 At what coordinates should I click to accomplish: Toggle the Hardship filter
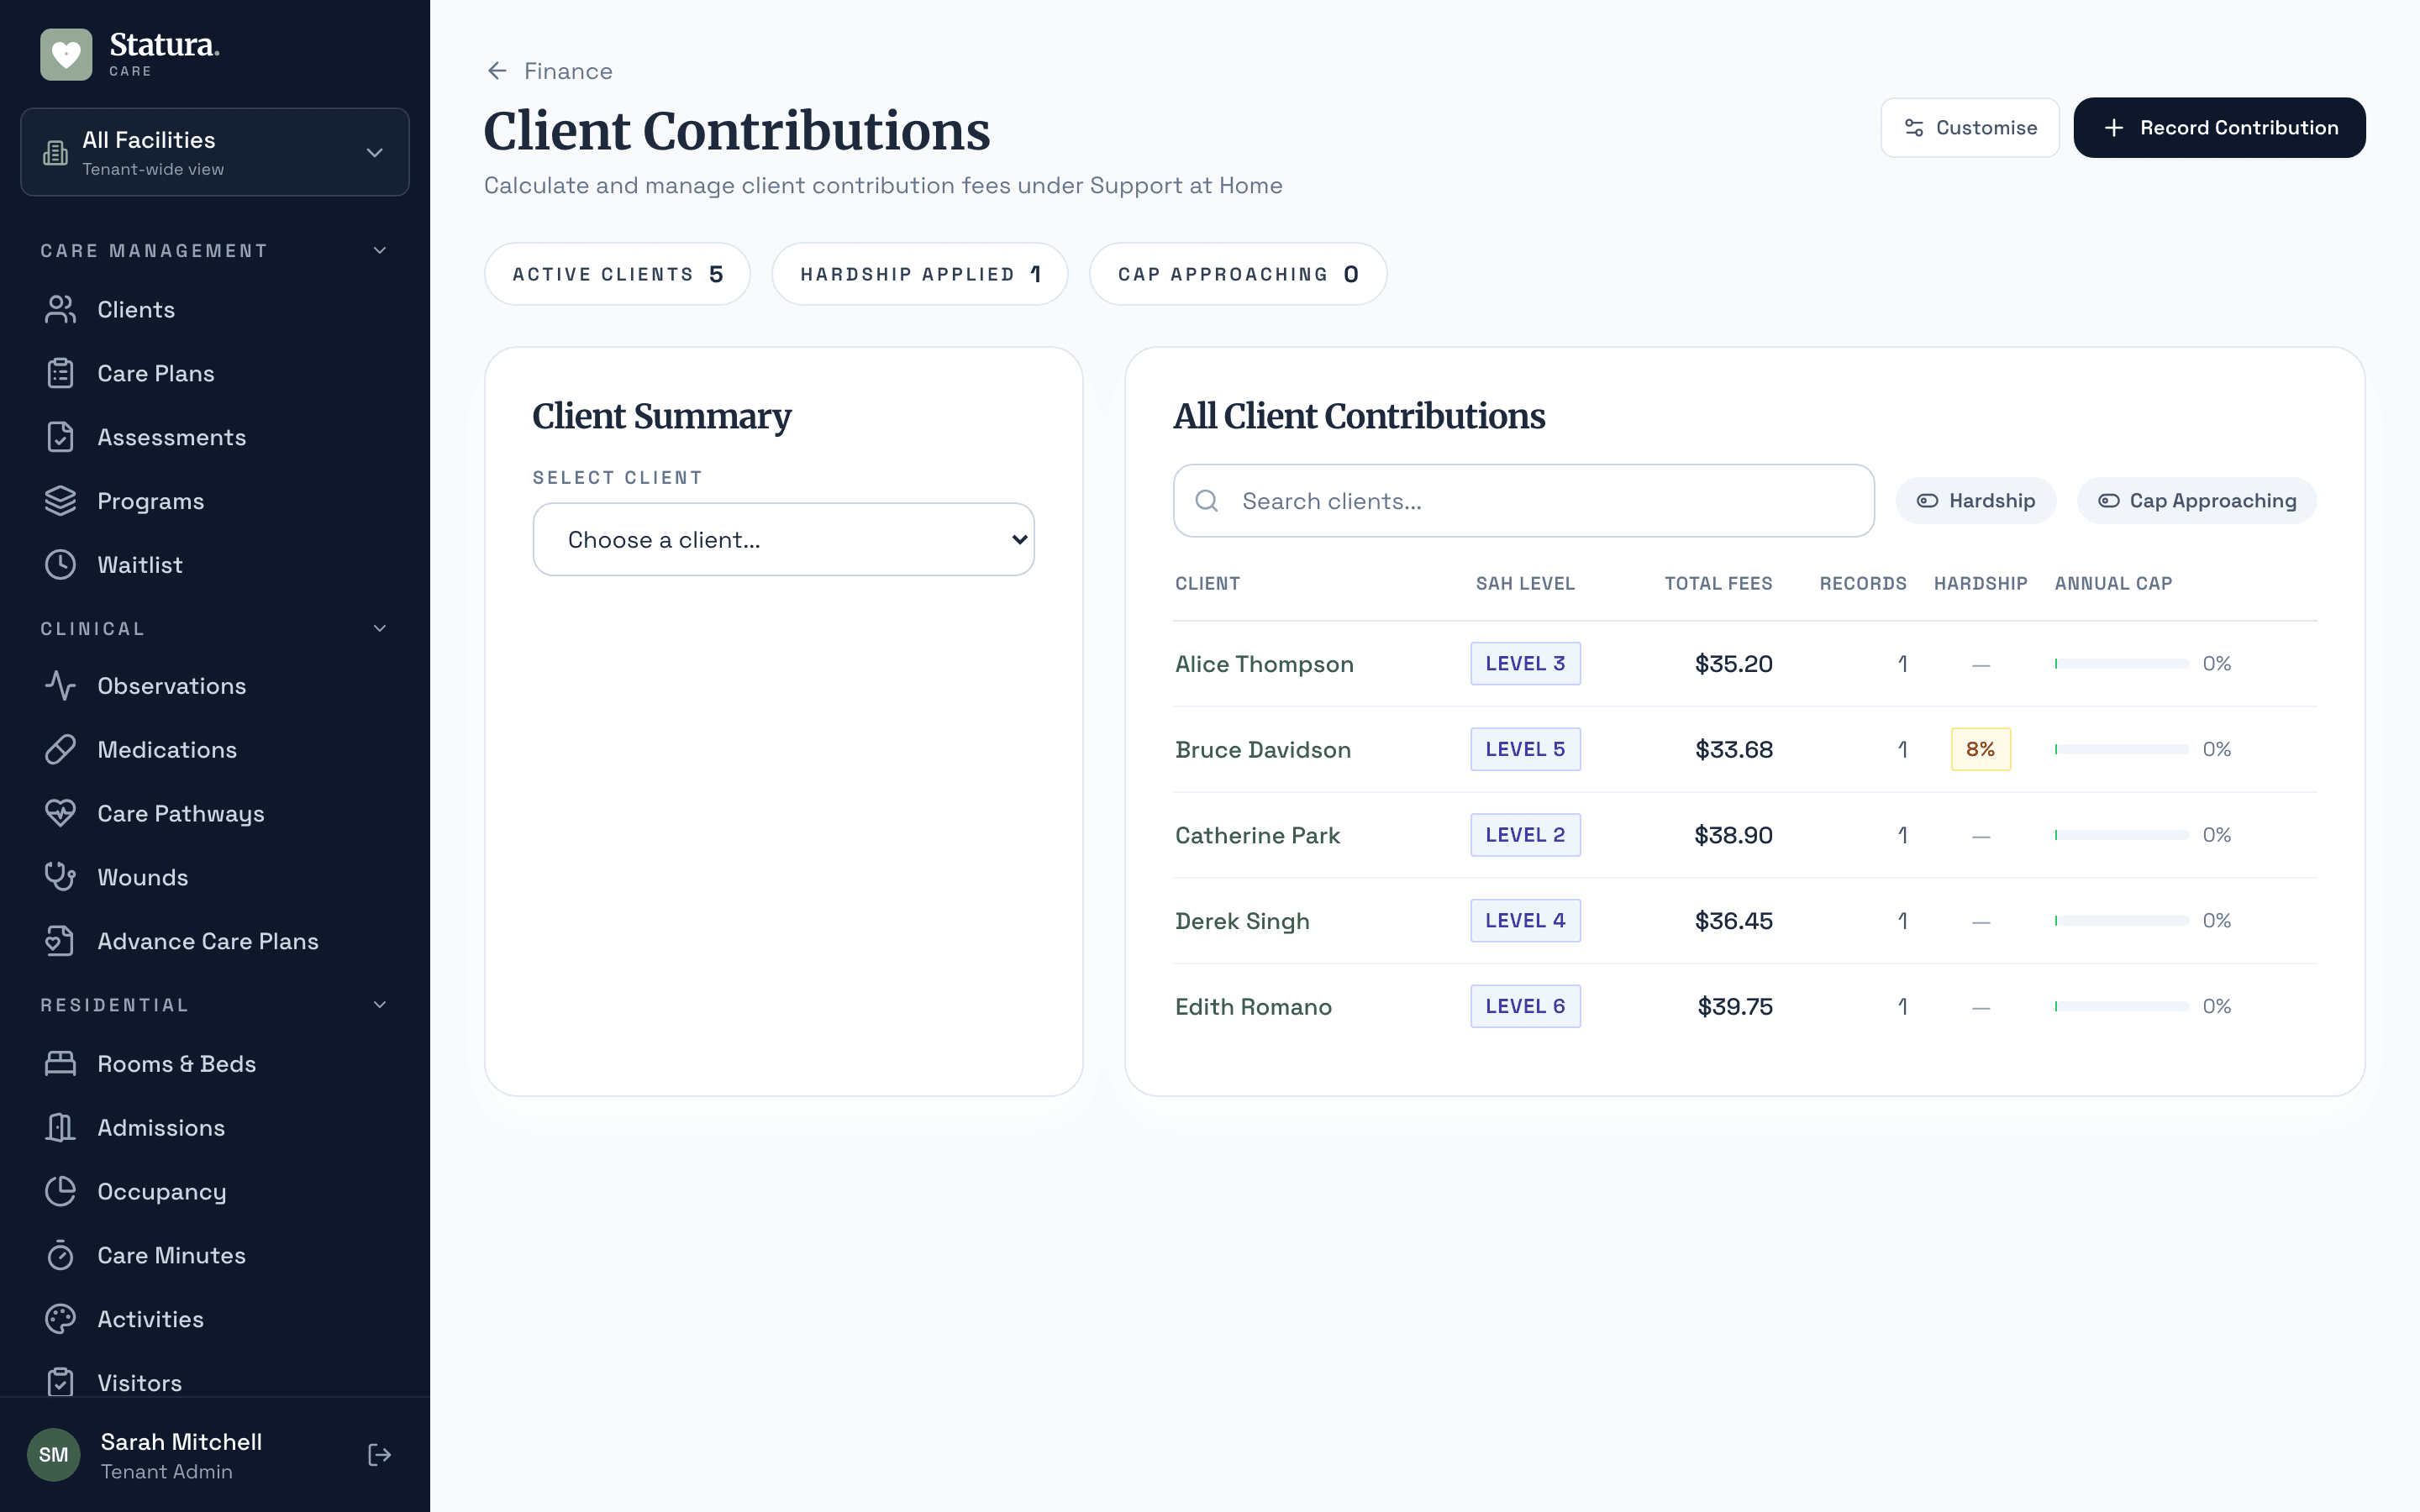coord(1975,500)
